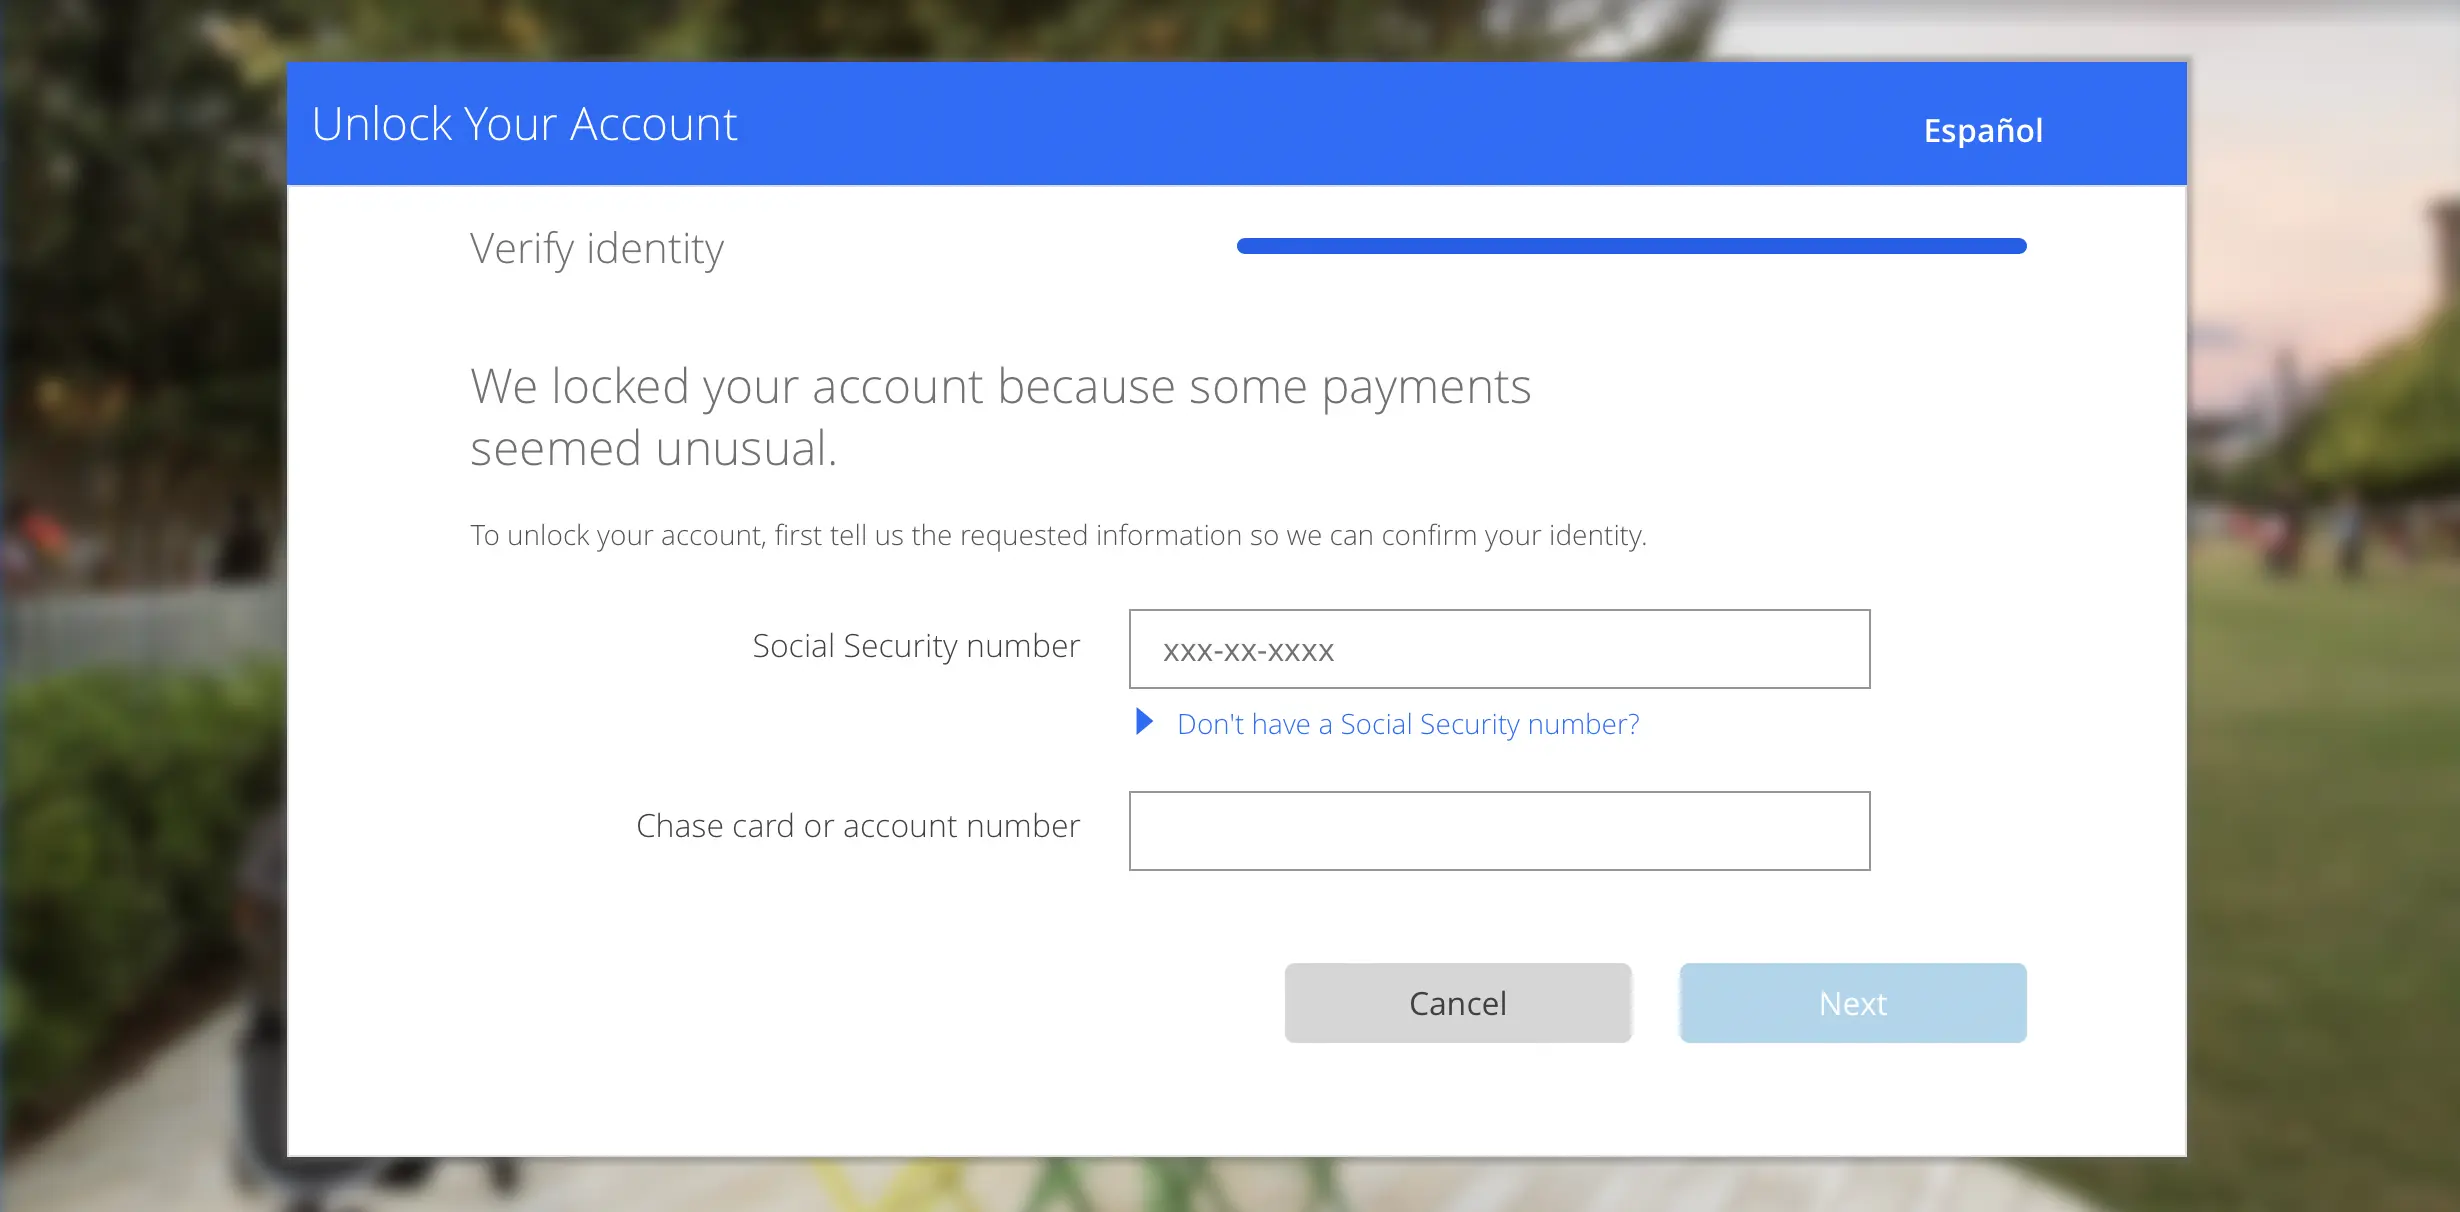The width and height of the screenshot is (2460, 1212).
Task: Click the blue Verify identity progress bar
Action: (1630, 246)
